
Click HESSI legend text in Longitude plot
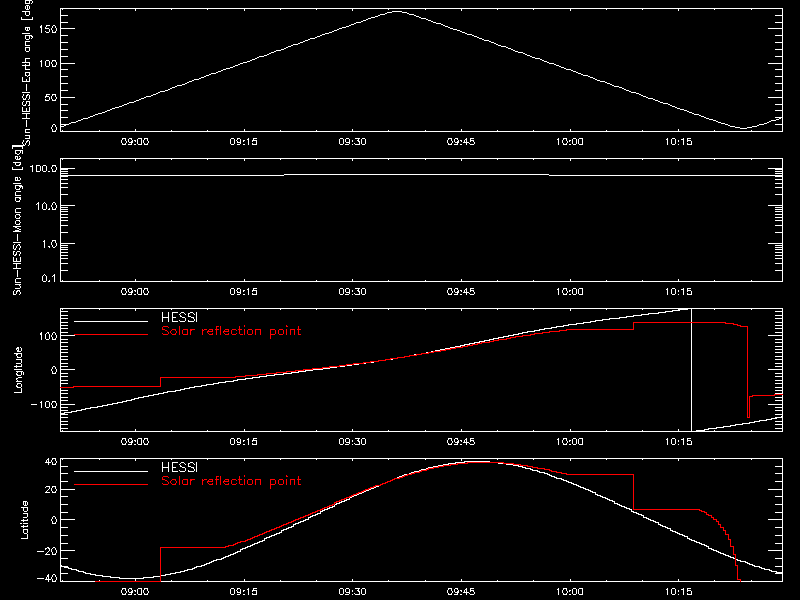pos(179,317)
